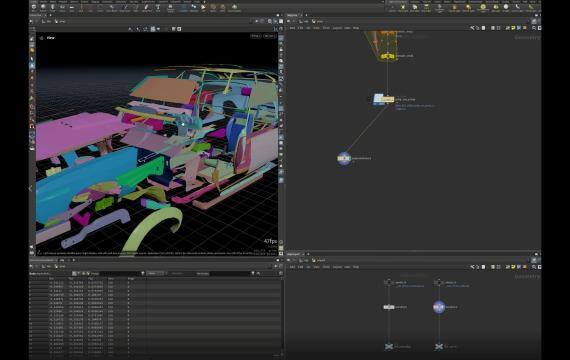This screenshot has height=360, width=570.
Task: Select the Box tool on the Create shelf
Action: (x=34, y=7)
